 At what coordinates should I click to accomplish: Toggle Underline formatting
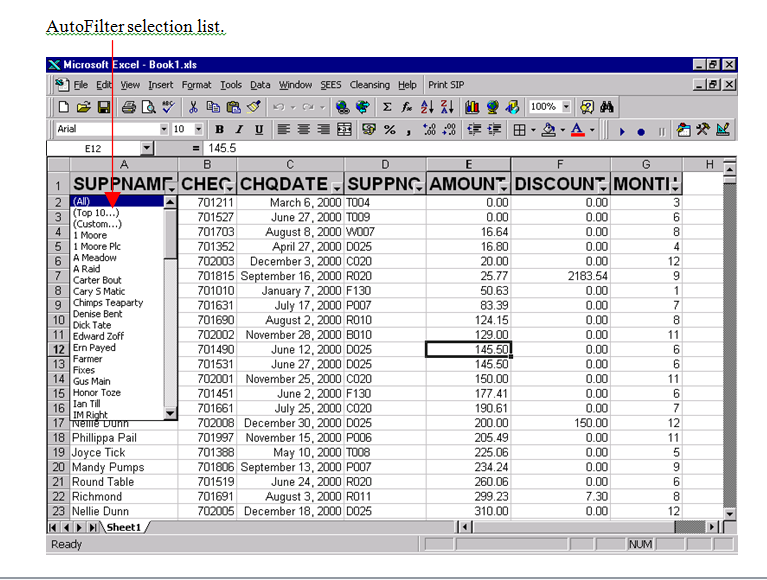[259, 130]
